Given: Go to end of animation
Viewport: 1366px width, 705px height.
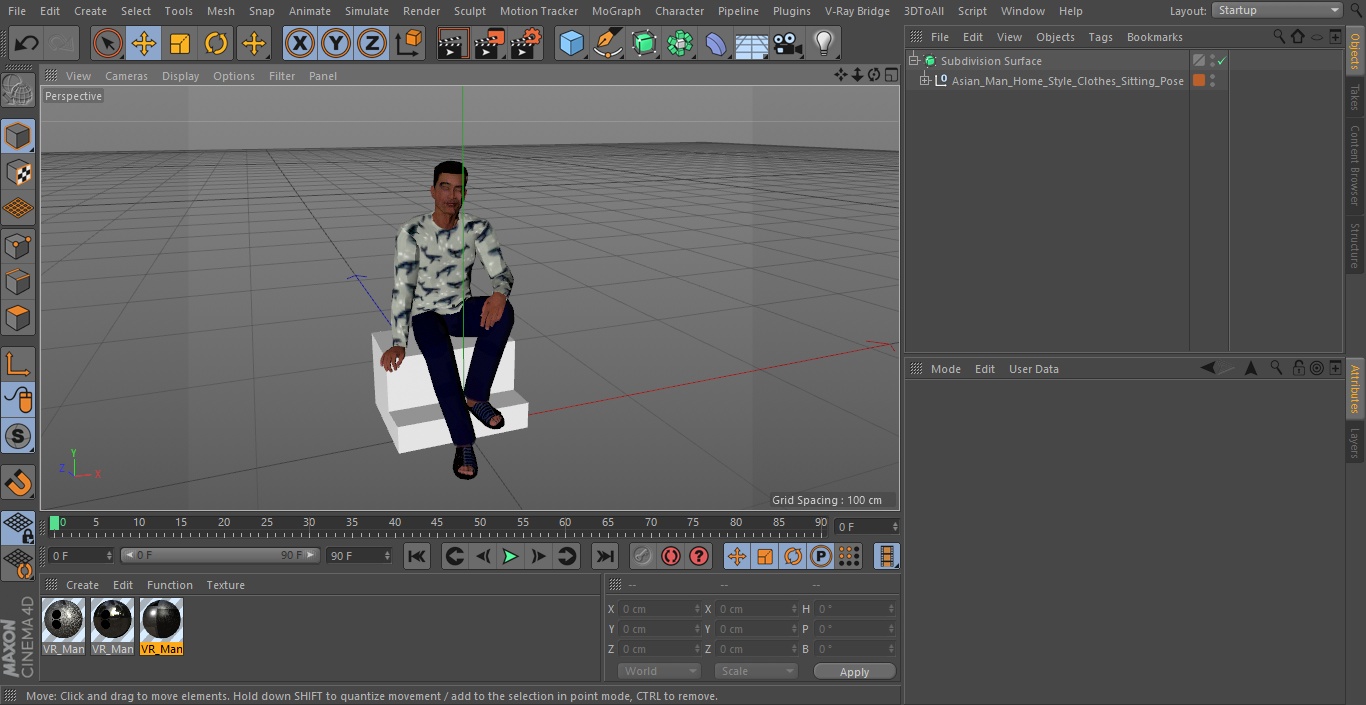Looking at the screenshot, I should pyautogui.click(x=605, y=556).
